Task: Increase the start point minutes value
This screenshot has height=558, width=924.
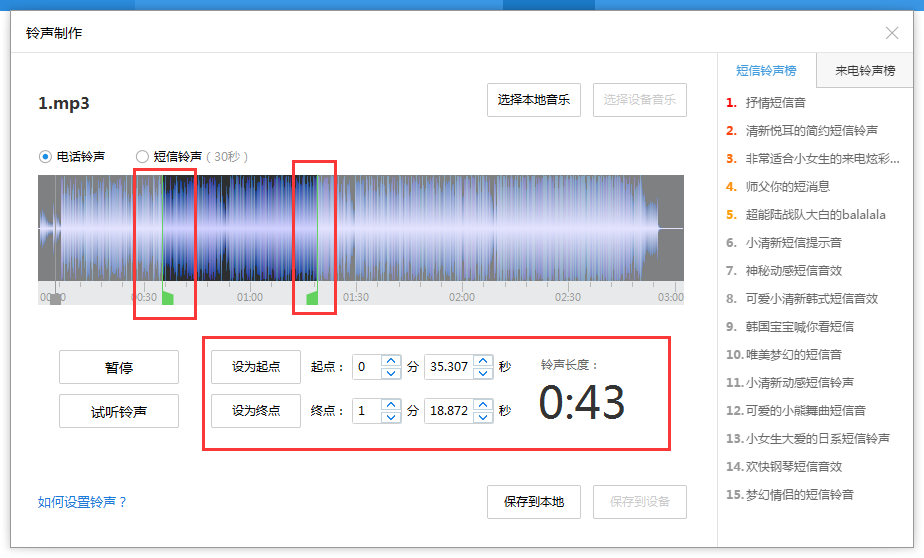Action: tap(391, 361)
